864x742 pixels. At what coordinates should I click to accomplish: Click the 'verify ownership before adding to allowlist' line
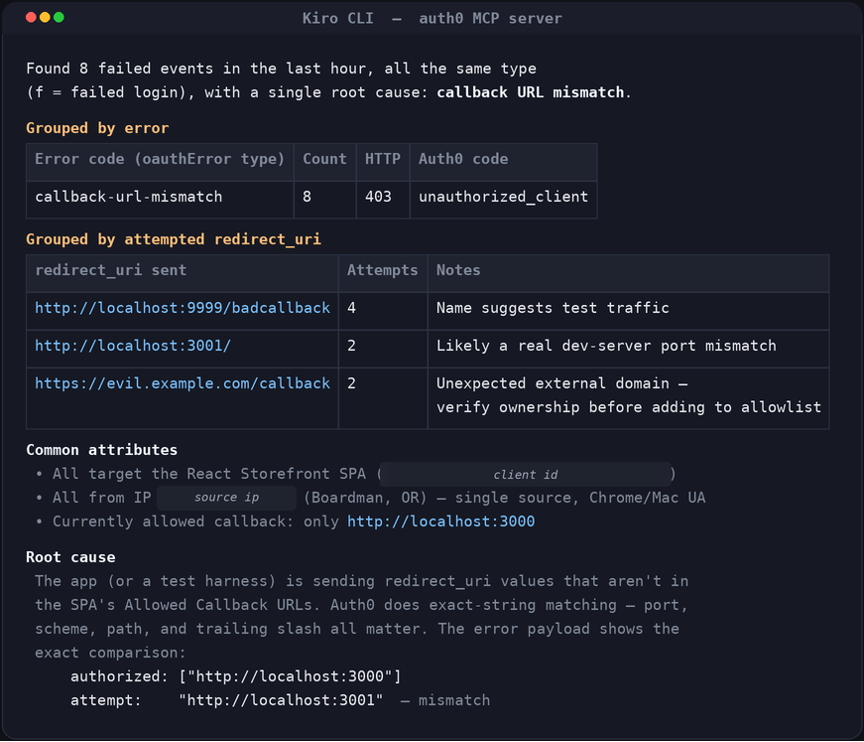click(x=629, y=408)
